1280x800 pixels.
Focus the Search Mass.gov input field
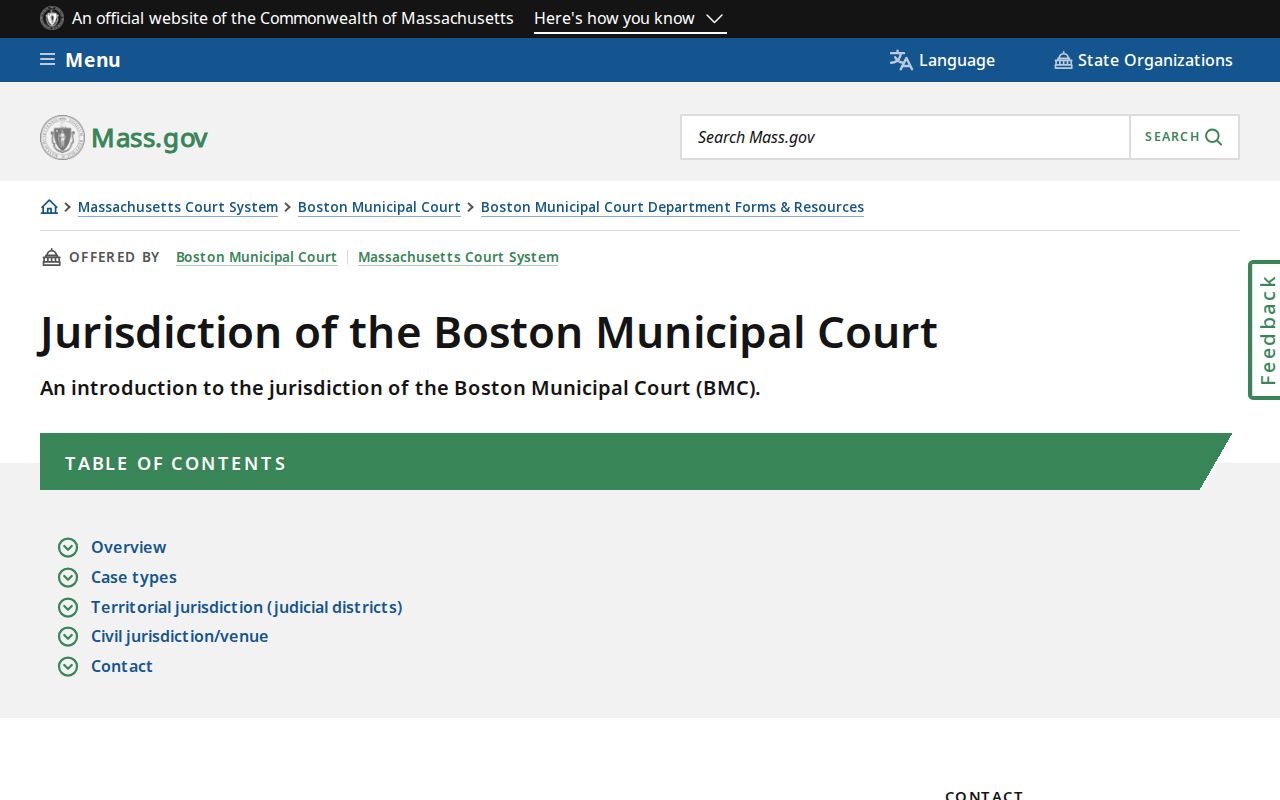pos(906,137)
